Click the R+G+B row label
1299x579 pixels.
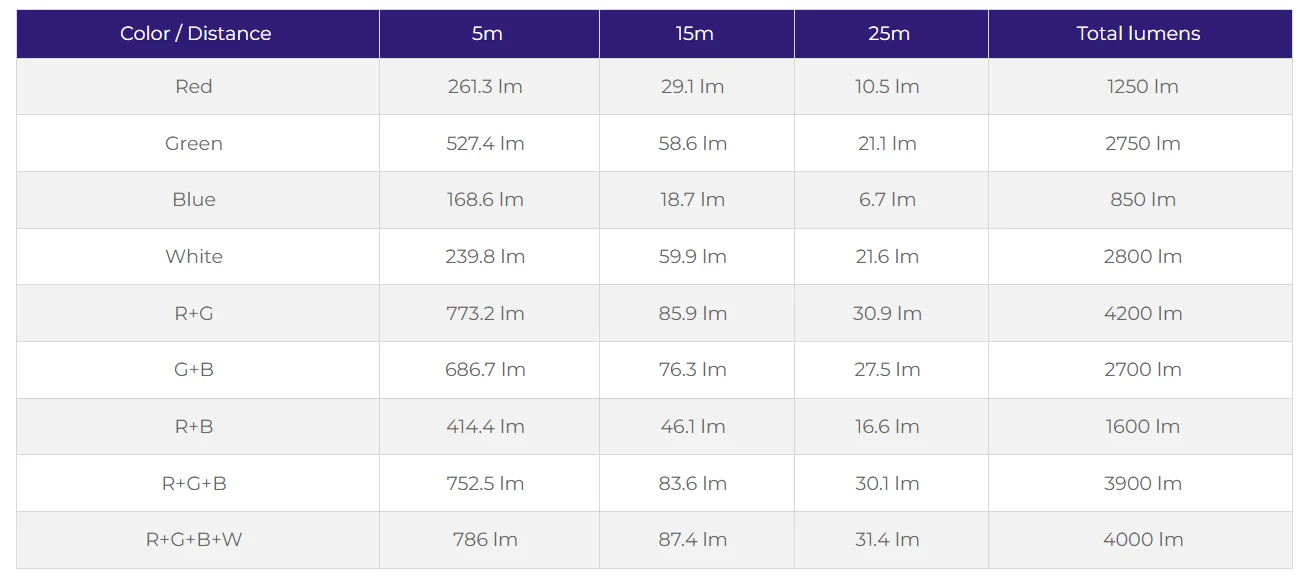click(x=194, y=483)
